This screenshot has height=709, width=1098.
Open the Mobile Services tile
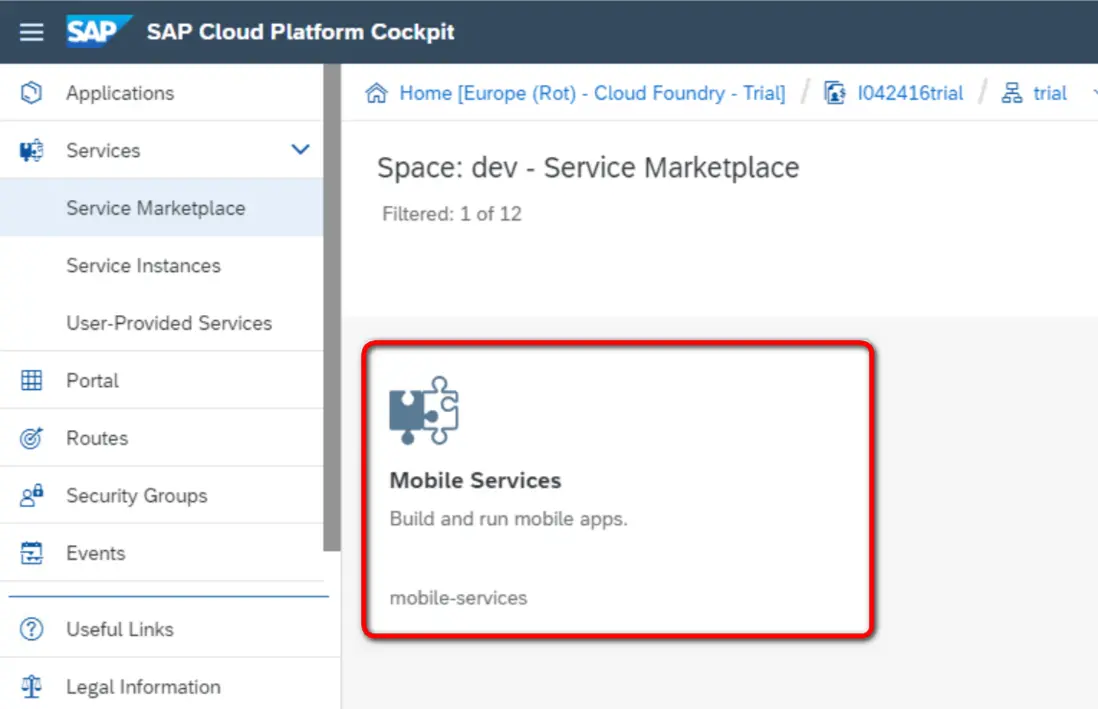point(618,490)
